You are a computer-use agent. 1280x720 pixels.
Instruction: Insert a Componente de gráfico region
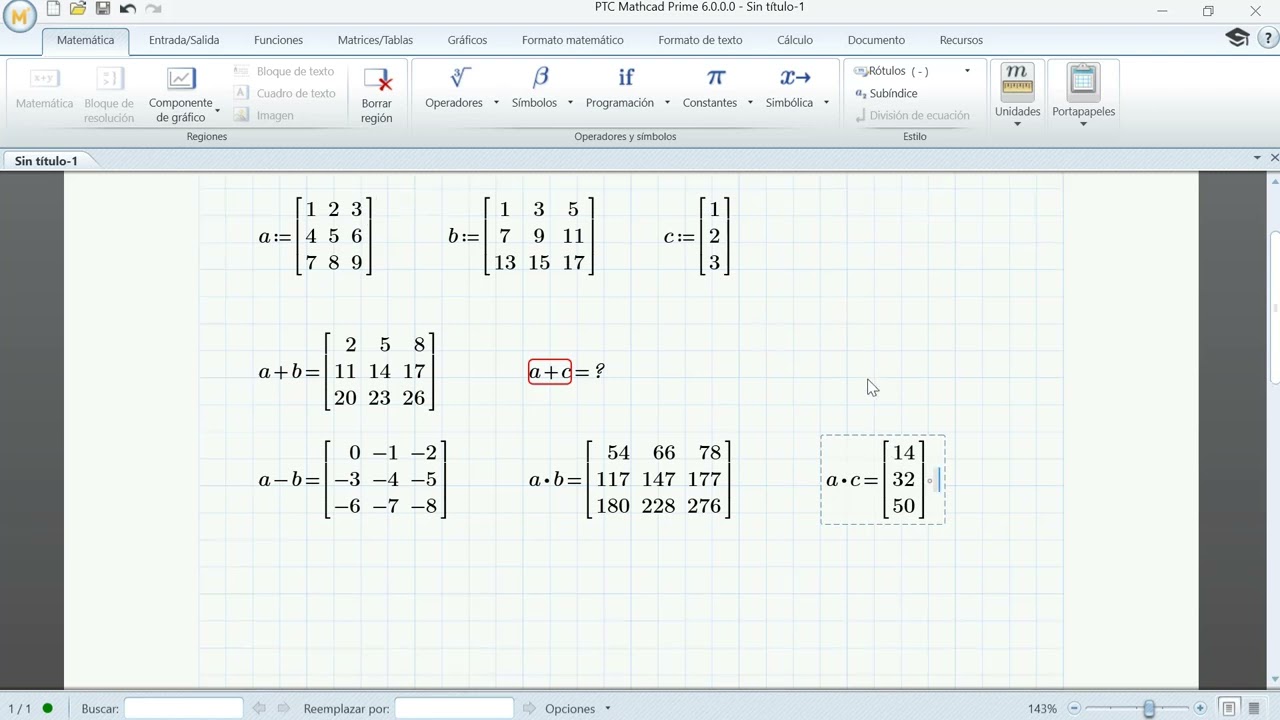tap(181, 94)
